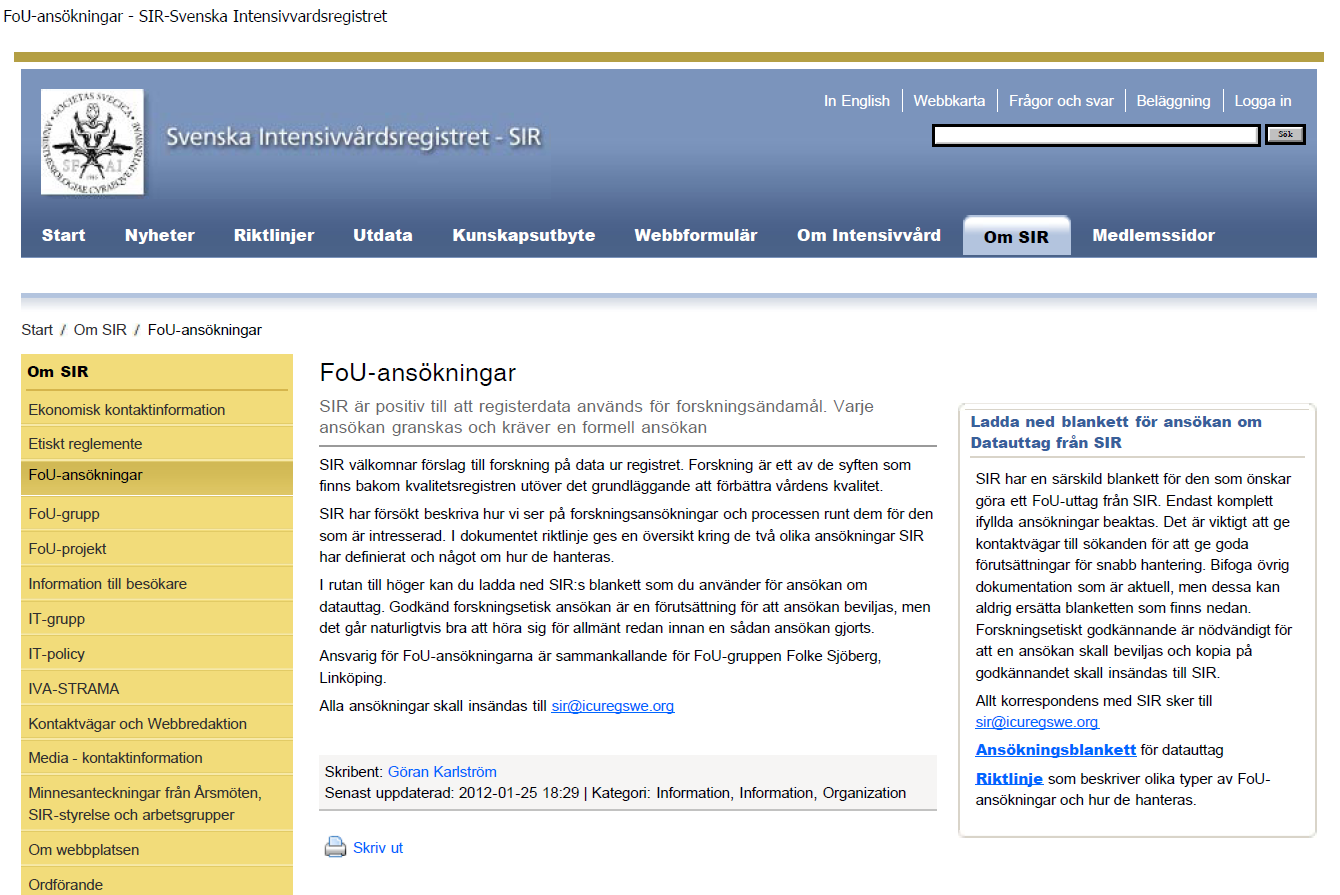The height and width of the screenshot is (895, 1340).
Task: Go to the Medlemssidor tab
Action: coord(1154,236)
